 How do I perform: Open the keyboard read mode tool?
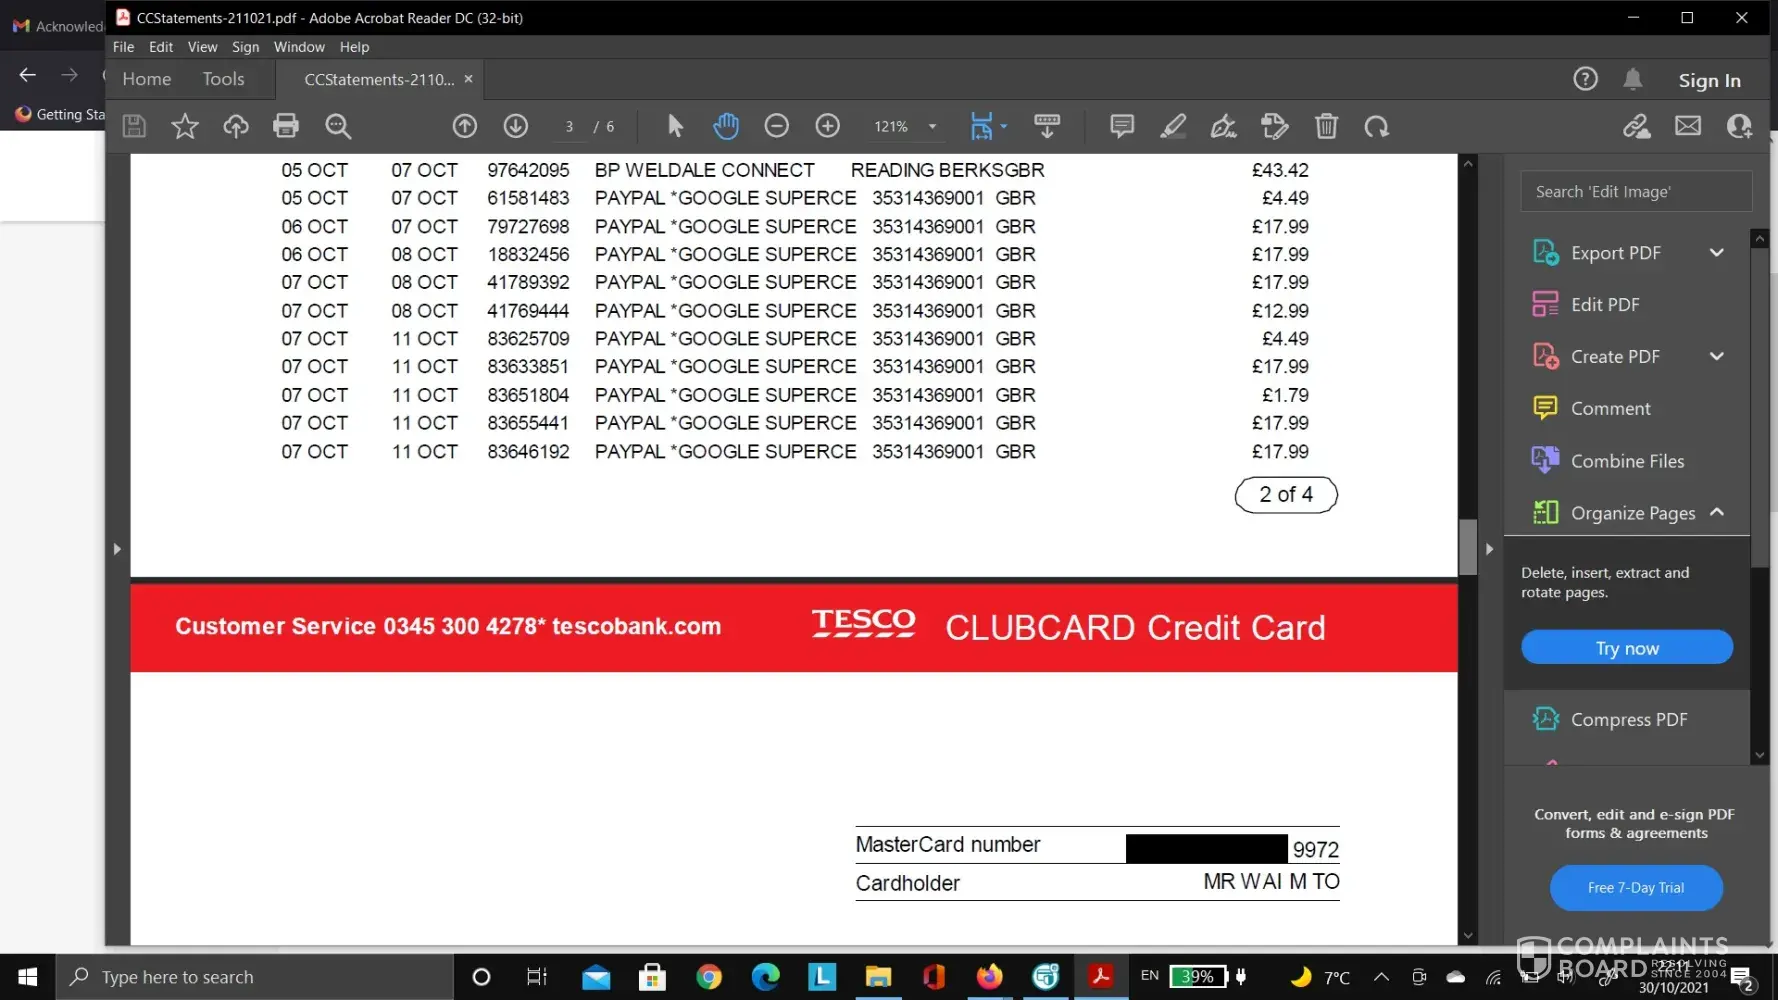coord(1047,126)
